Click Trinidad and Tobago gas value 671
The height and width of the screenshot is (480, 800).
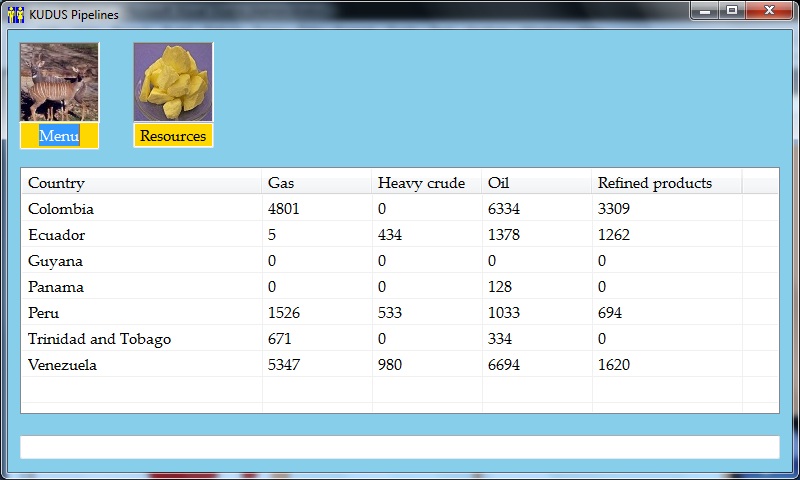280,339
